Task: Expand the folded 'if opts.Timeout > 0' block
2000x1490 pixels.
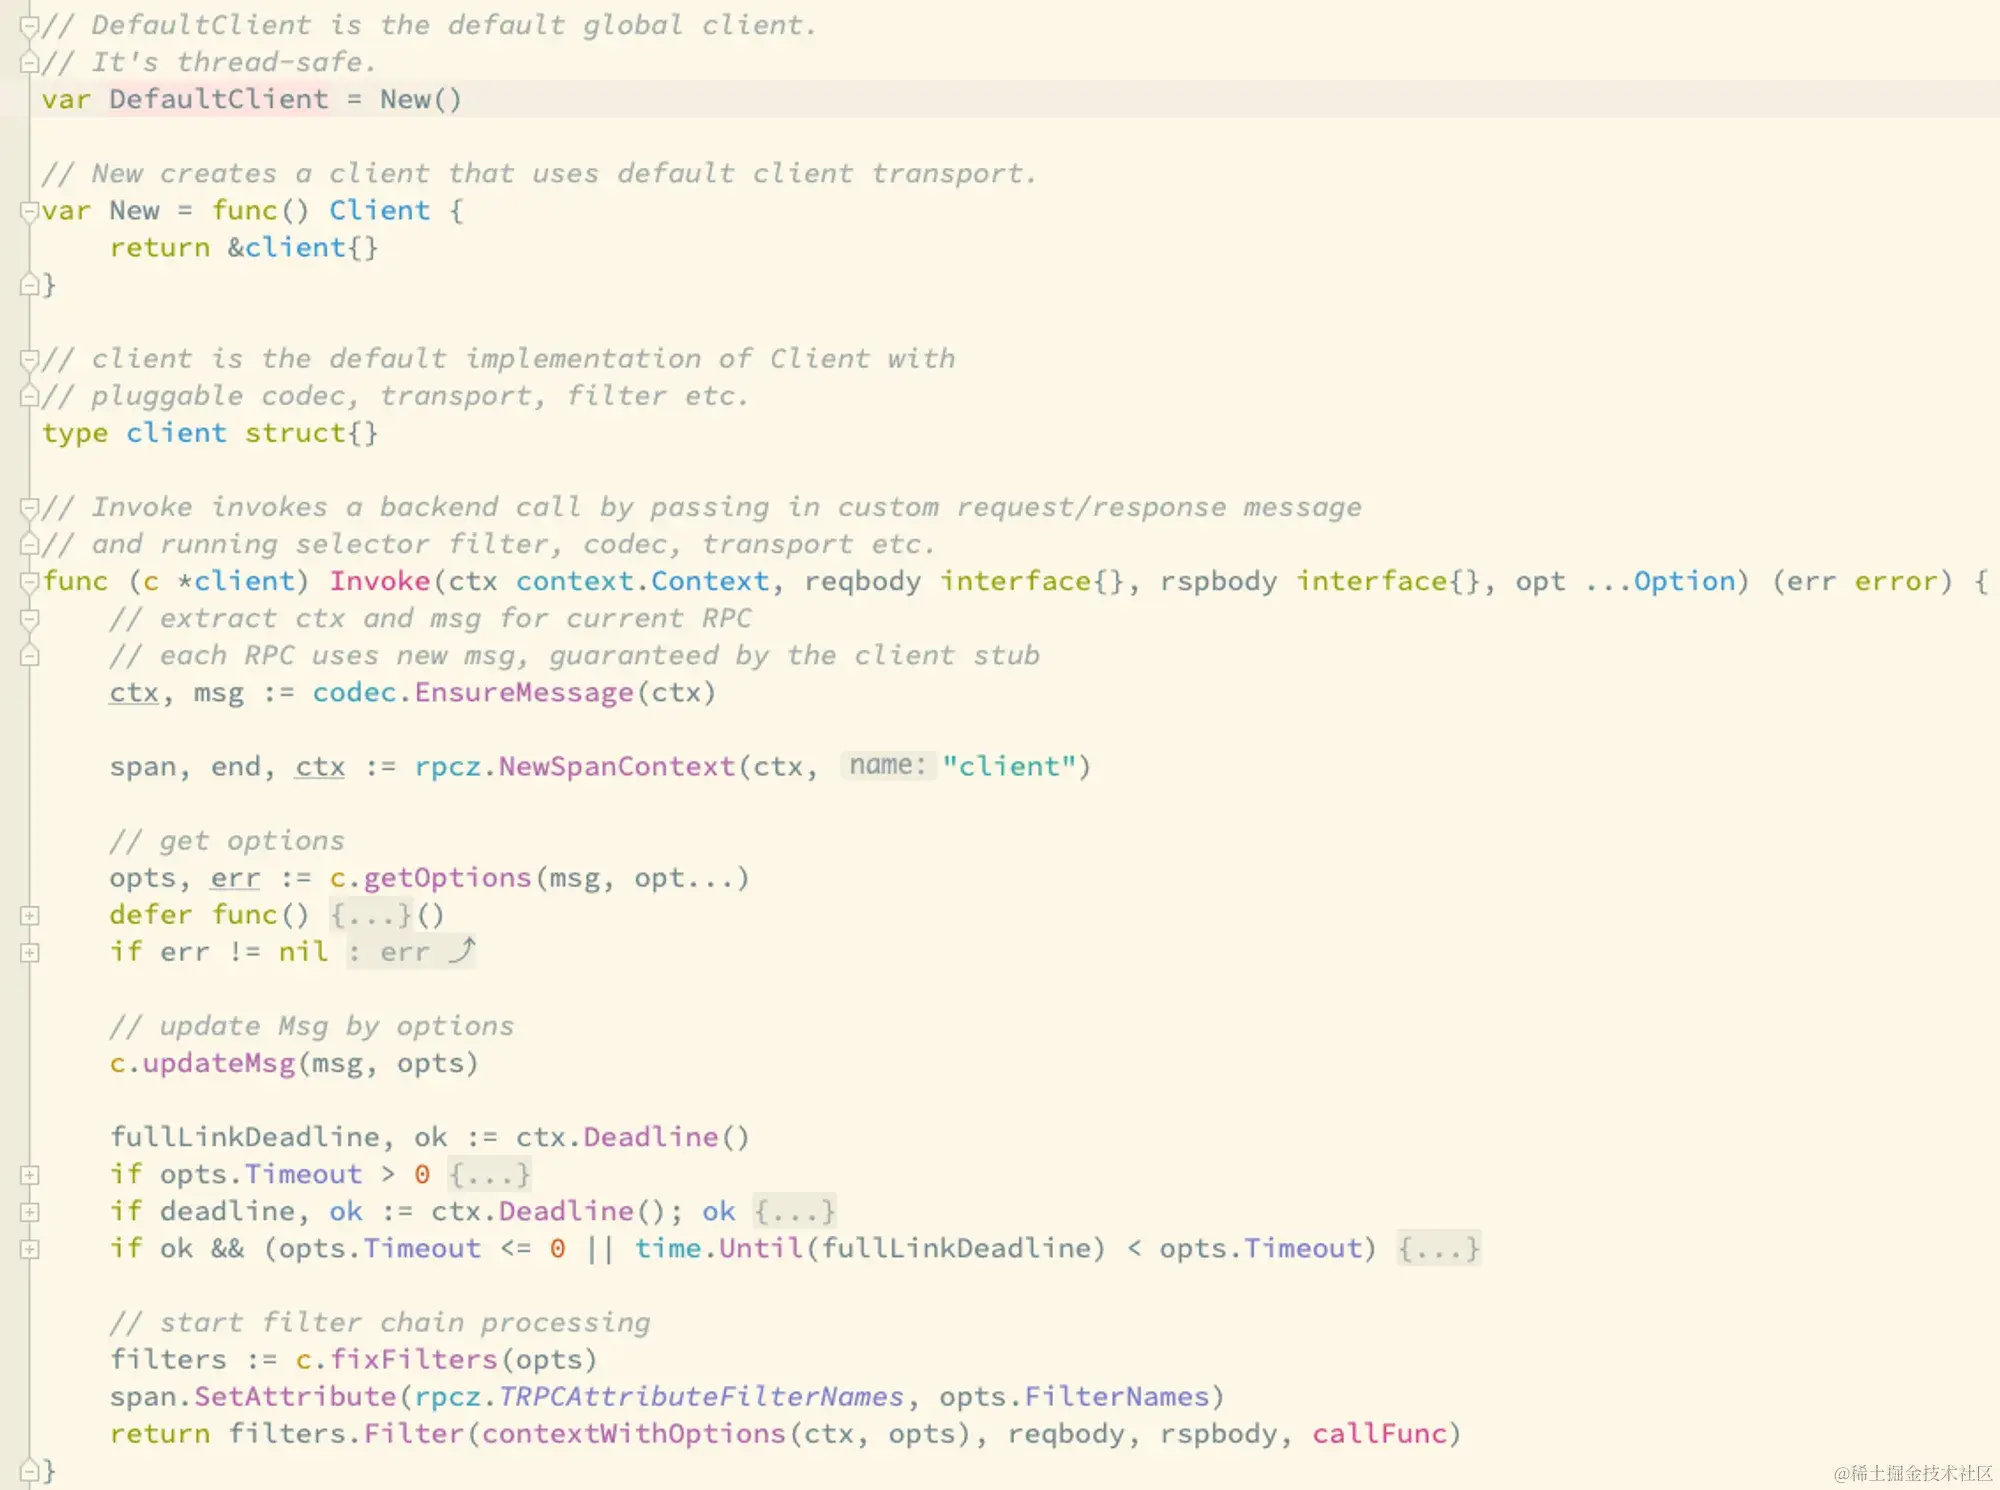Action: coord(30,1175)
